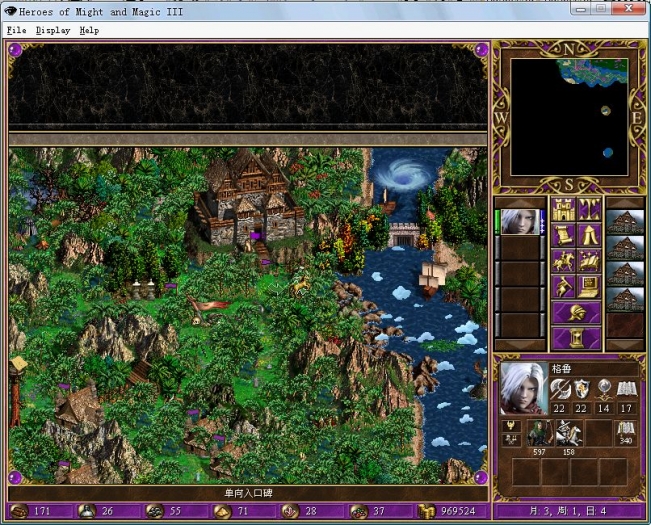Screen dimensions: 651x525
Task: Click the mounted hero on the map
Action: pyautogui.click(x=300, y=286)
